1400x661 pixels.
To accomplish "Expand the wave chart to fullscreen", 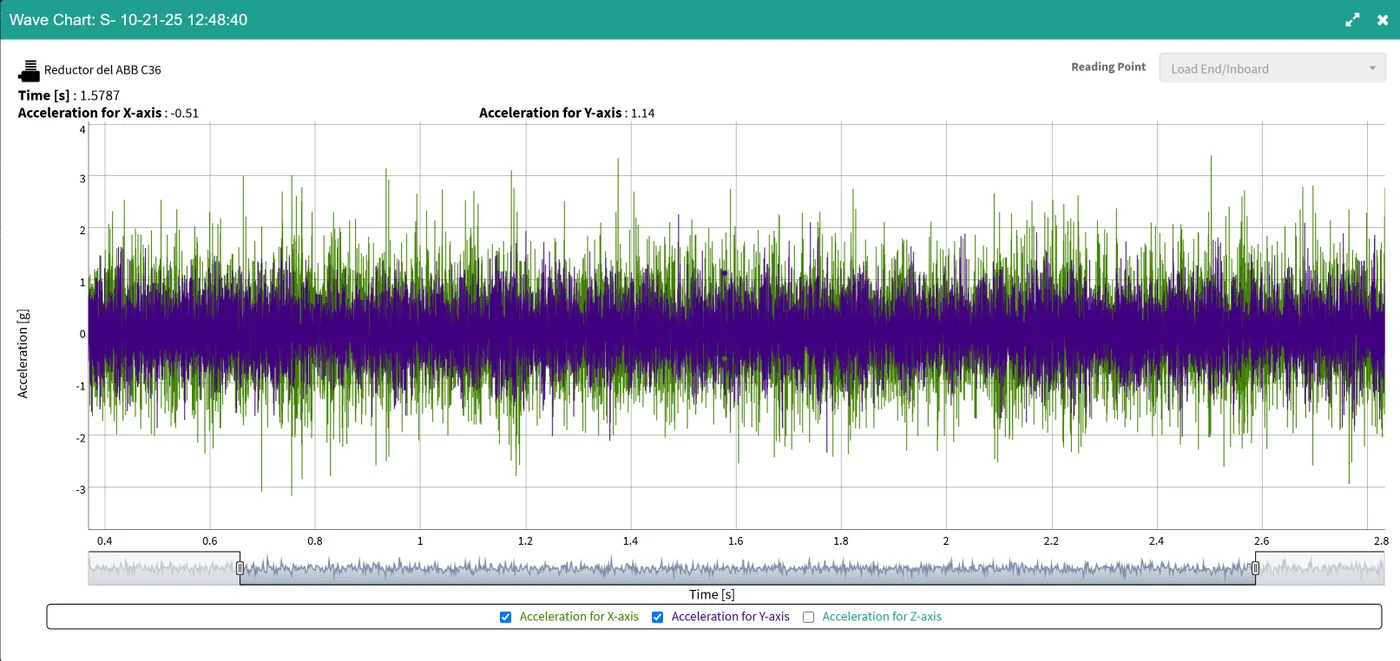I will [1352, 20].
